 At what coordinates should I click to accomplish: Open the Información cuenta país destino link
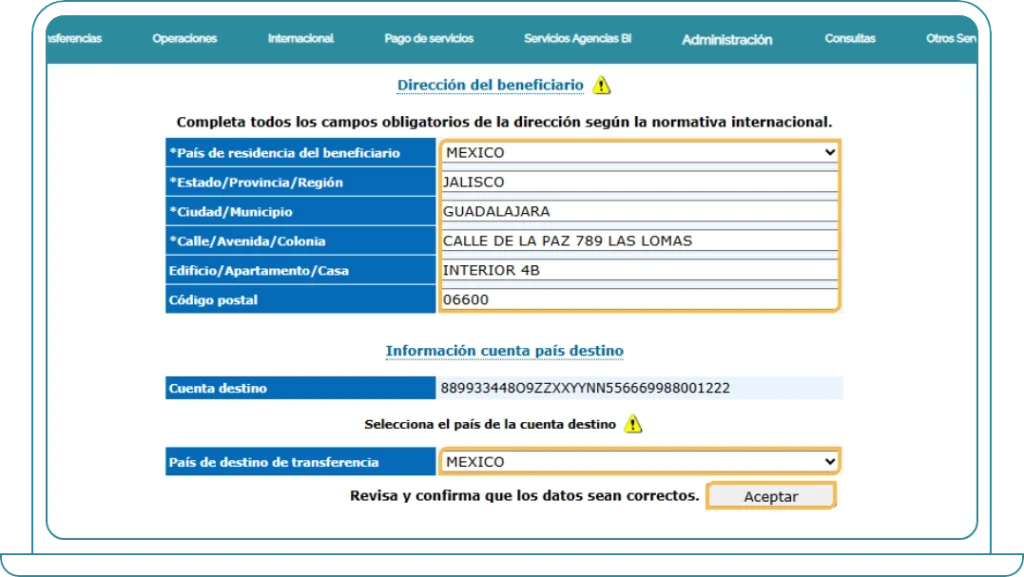(505, 351)
